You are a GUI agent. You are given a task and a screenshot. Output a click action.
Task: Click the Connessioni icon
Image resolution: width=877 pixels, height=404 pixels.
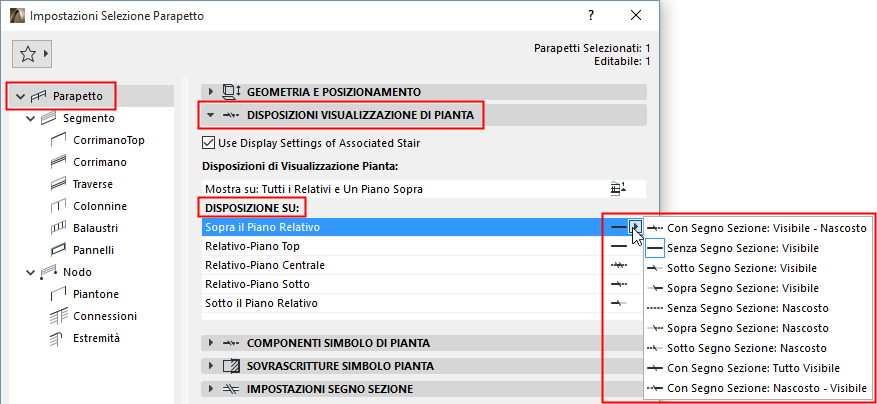click(59, 316)
